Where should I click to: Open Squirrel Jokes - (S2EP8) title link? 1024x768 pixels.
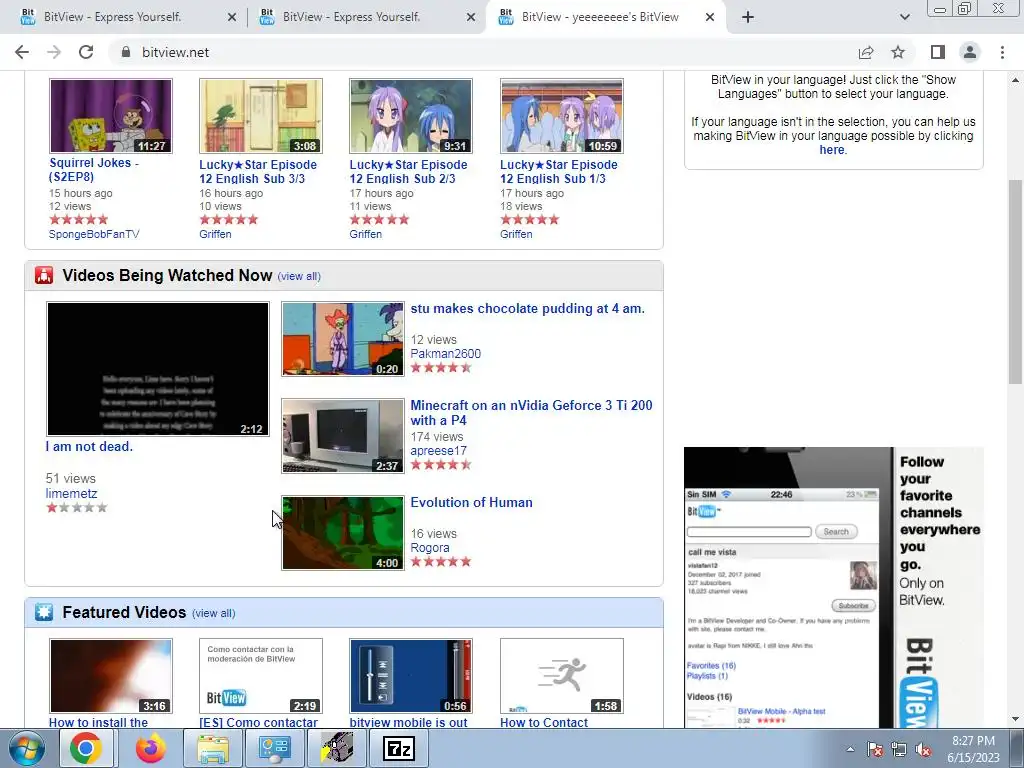pos(93,170)
